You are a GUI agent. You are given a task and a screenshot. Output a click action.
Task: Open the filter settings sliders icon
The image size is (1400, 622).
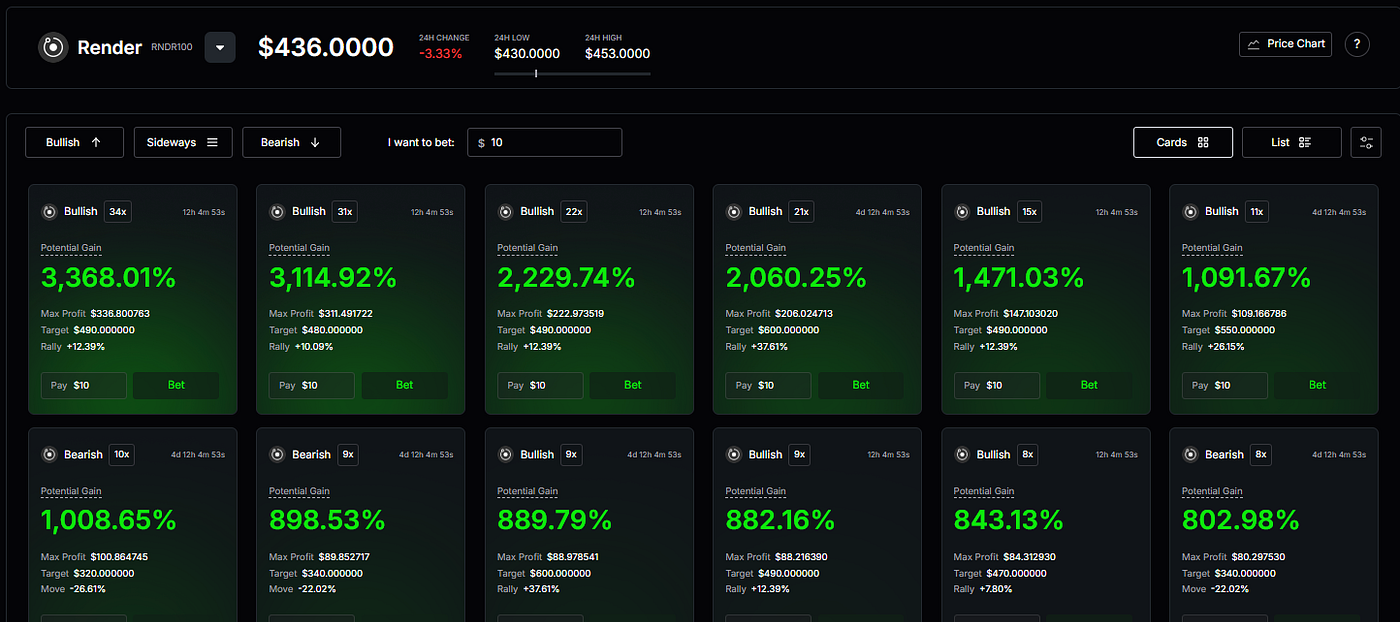click(x=1366, y=142)
